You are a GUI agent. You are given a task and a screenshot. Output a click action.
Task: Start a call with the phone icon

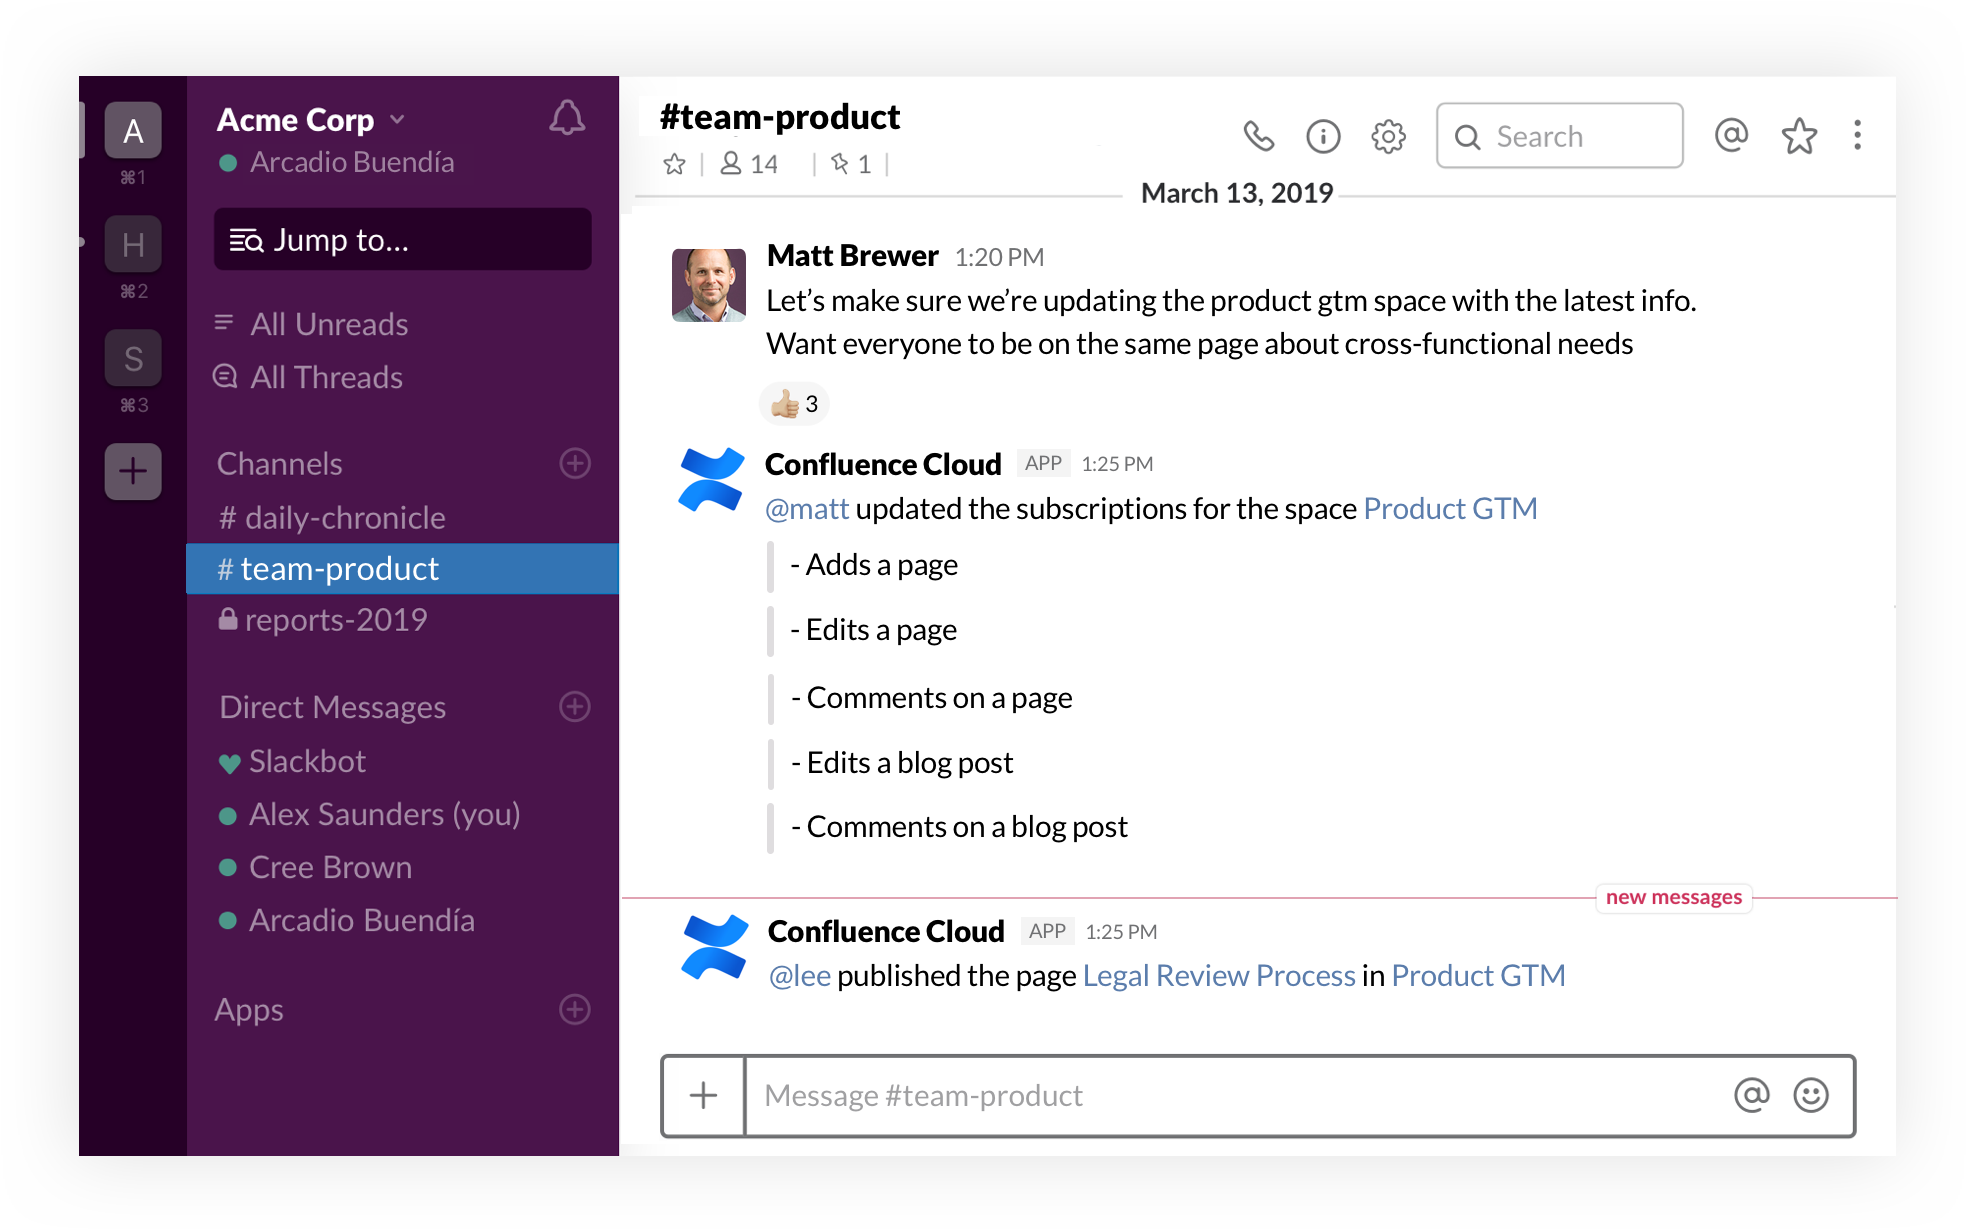pyautogui.click(x=1258, y=136)
